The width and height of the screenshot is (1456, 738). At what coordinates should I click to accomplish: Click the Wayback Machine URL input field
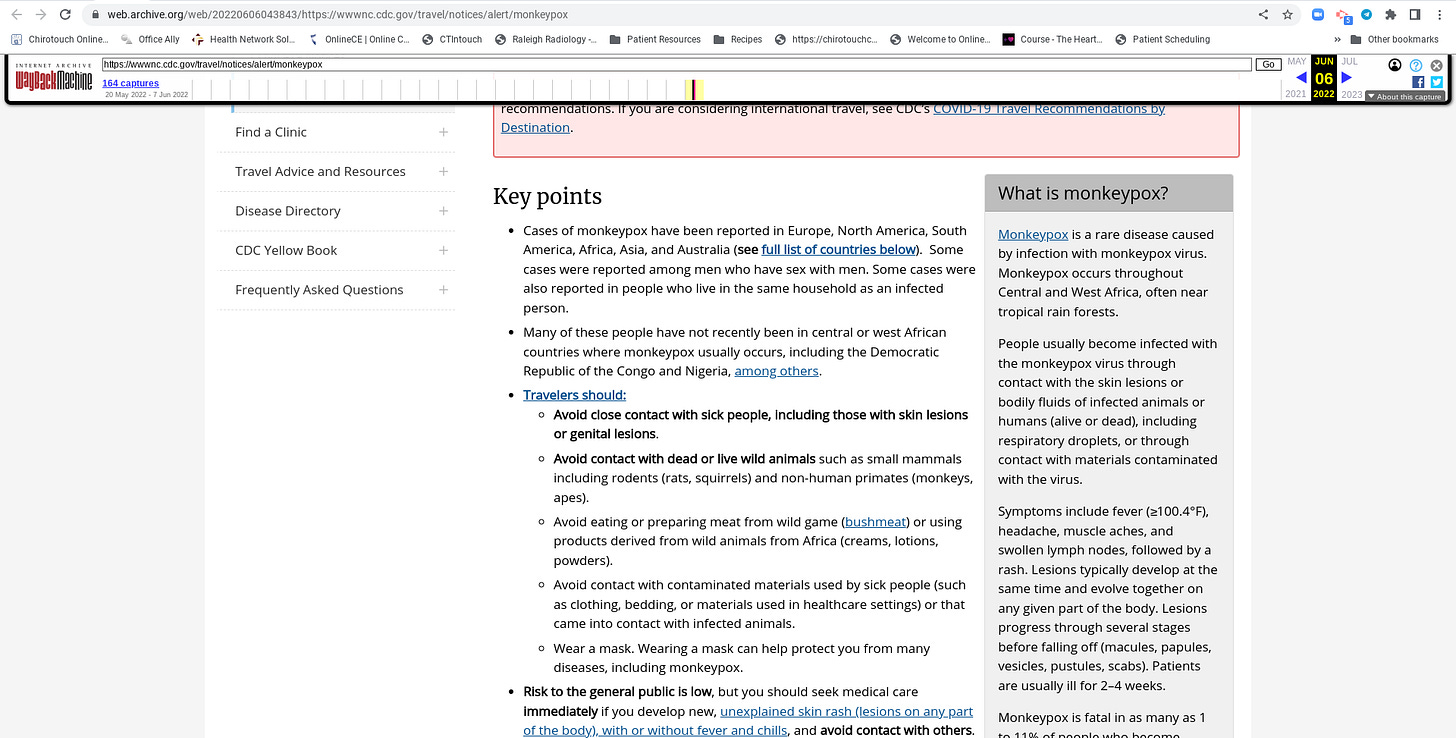(x=676, y=64)
